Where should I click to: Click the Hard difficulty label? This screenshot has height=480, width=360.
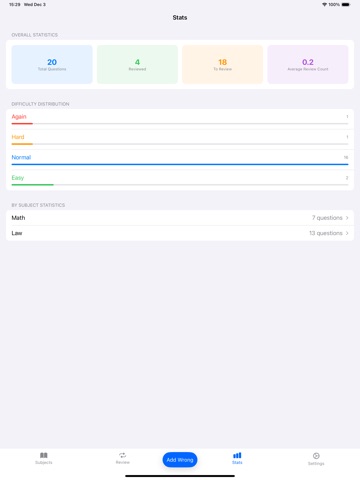[x=18, y=137]
